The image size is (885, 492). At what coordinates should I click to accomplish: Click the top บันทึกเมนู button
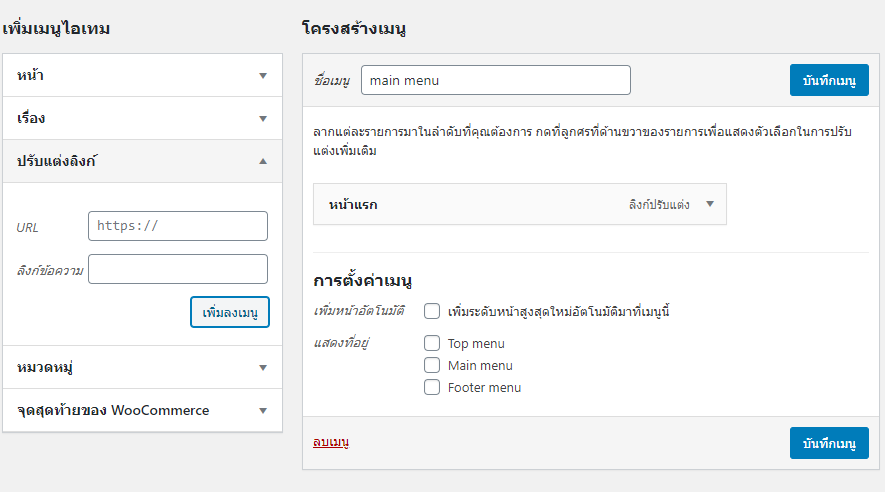click(829, 80)
